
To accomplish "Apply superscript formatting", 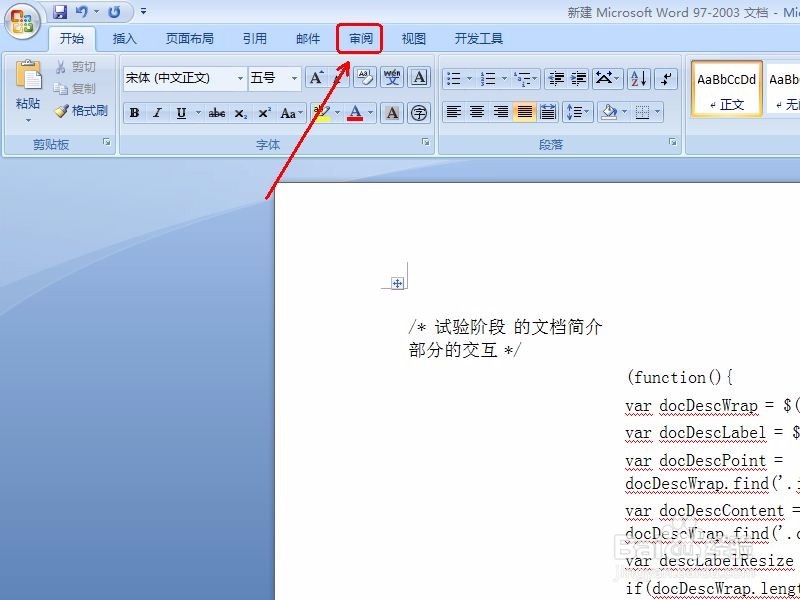I will [264, 113].
